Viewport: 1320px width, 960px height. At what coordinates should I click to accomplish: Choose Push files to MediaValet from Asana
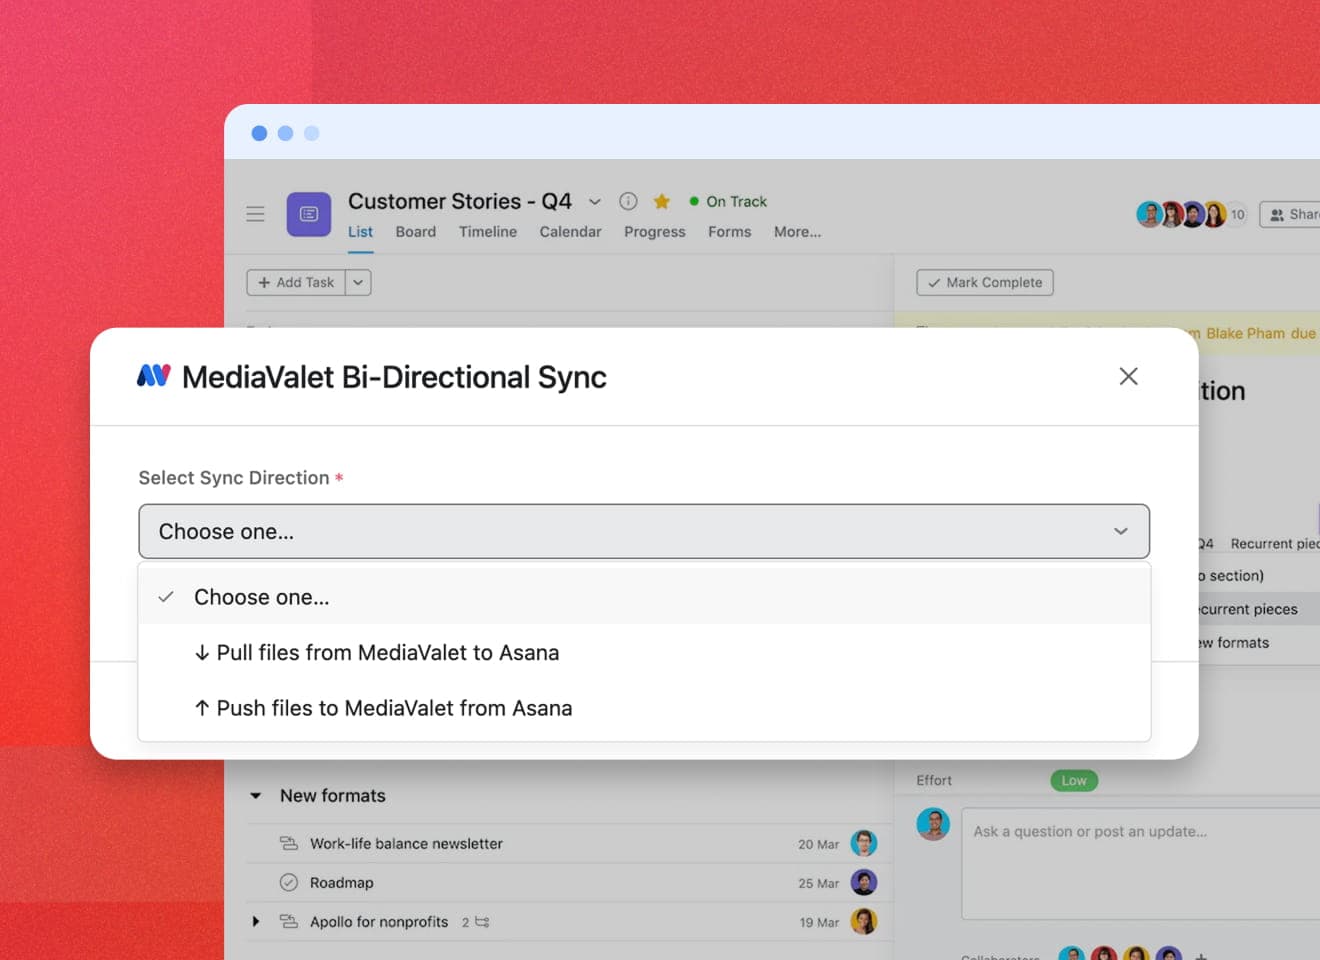644,708
